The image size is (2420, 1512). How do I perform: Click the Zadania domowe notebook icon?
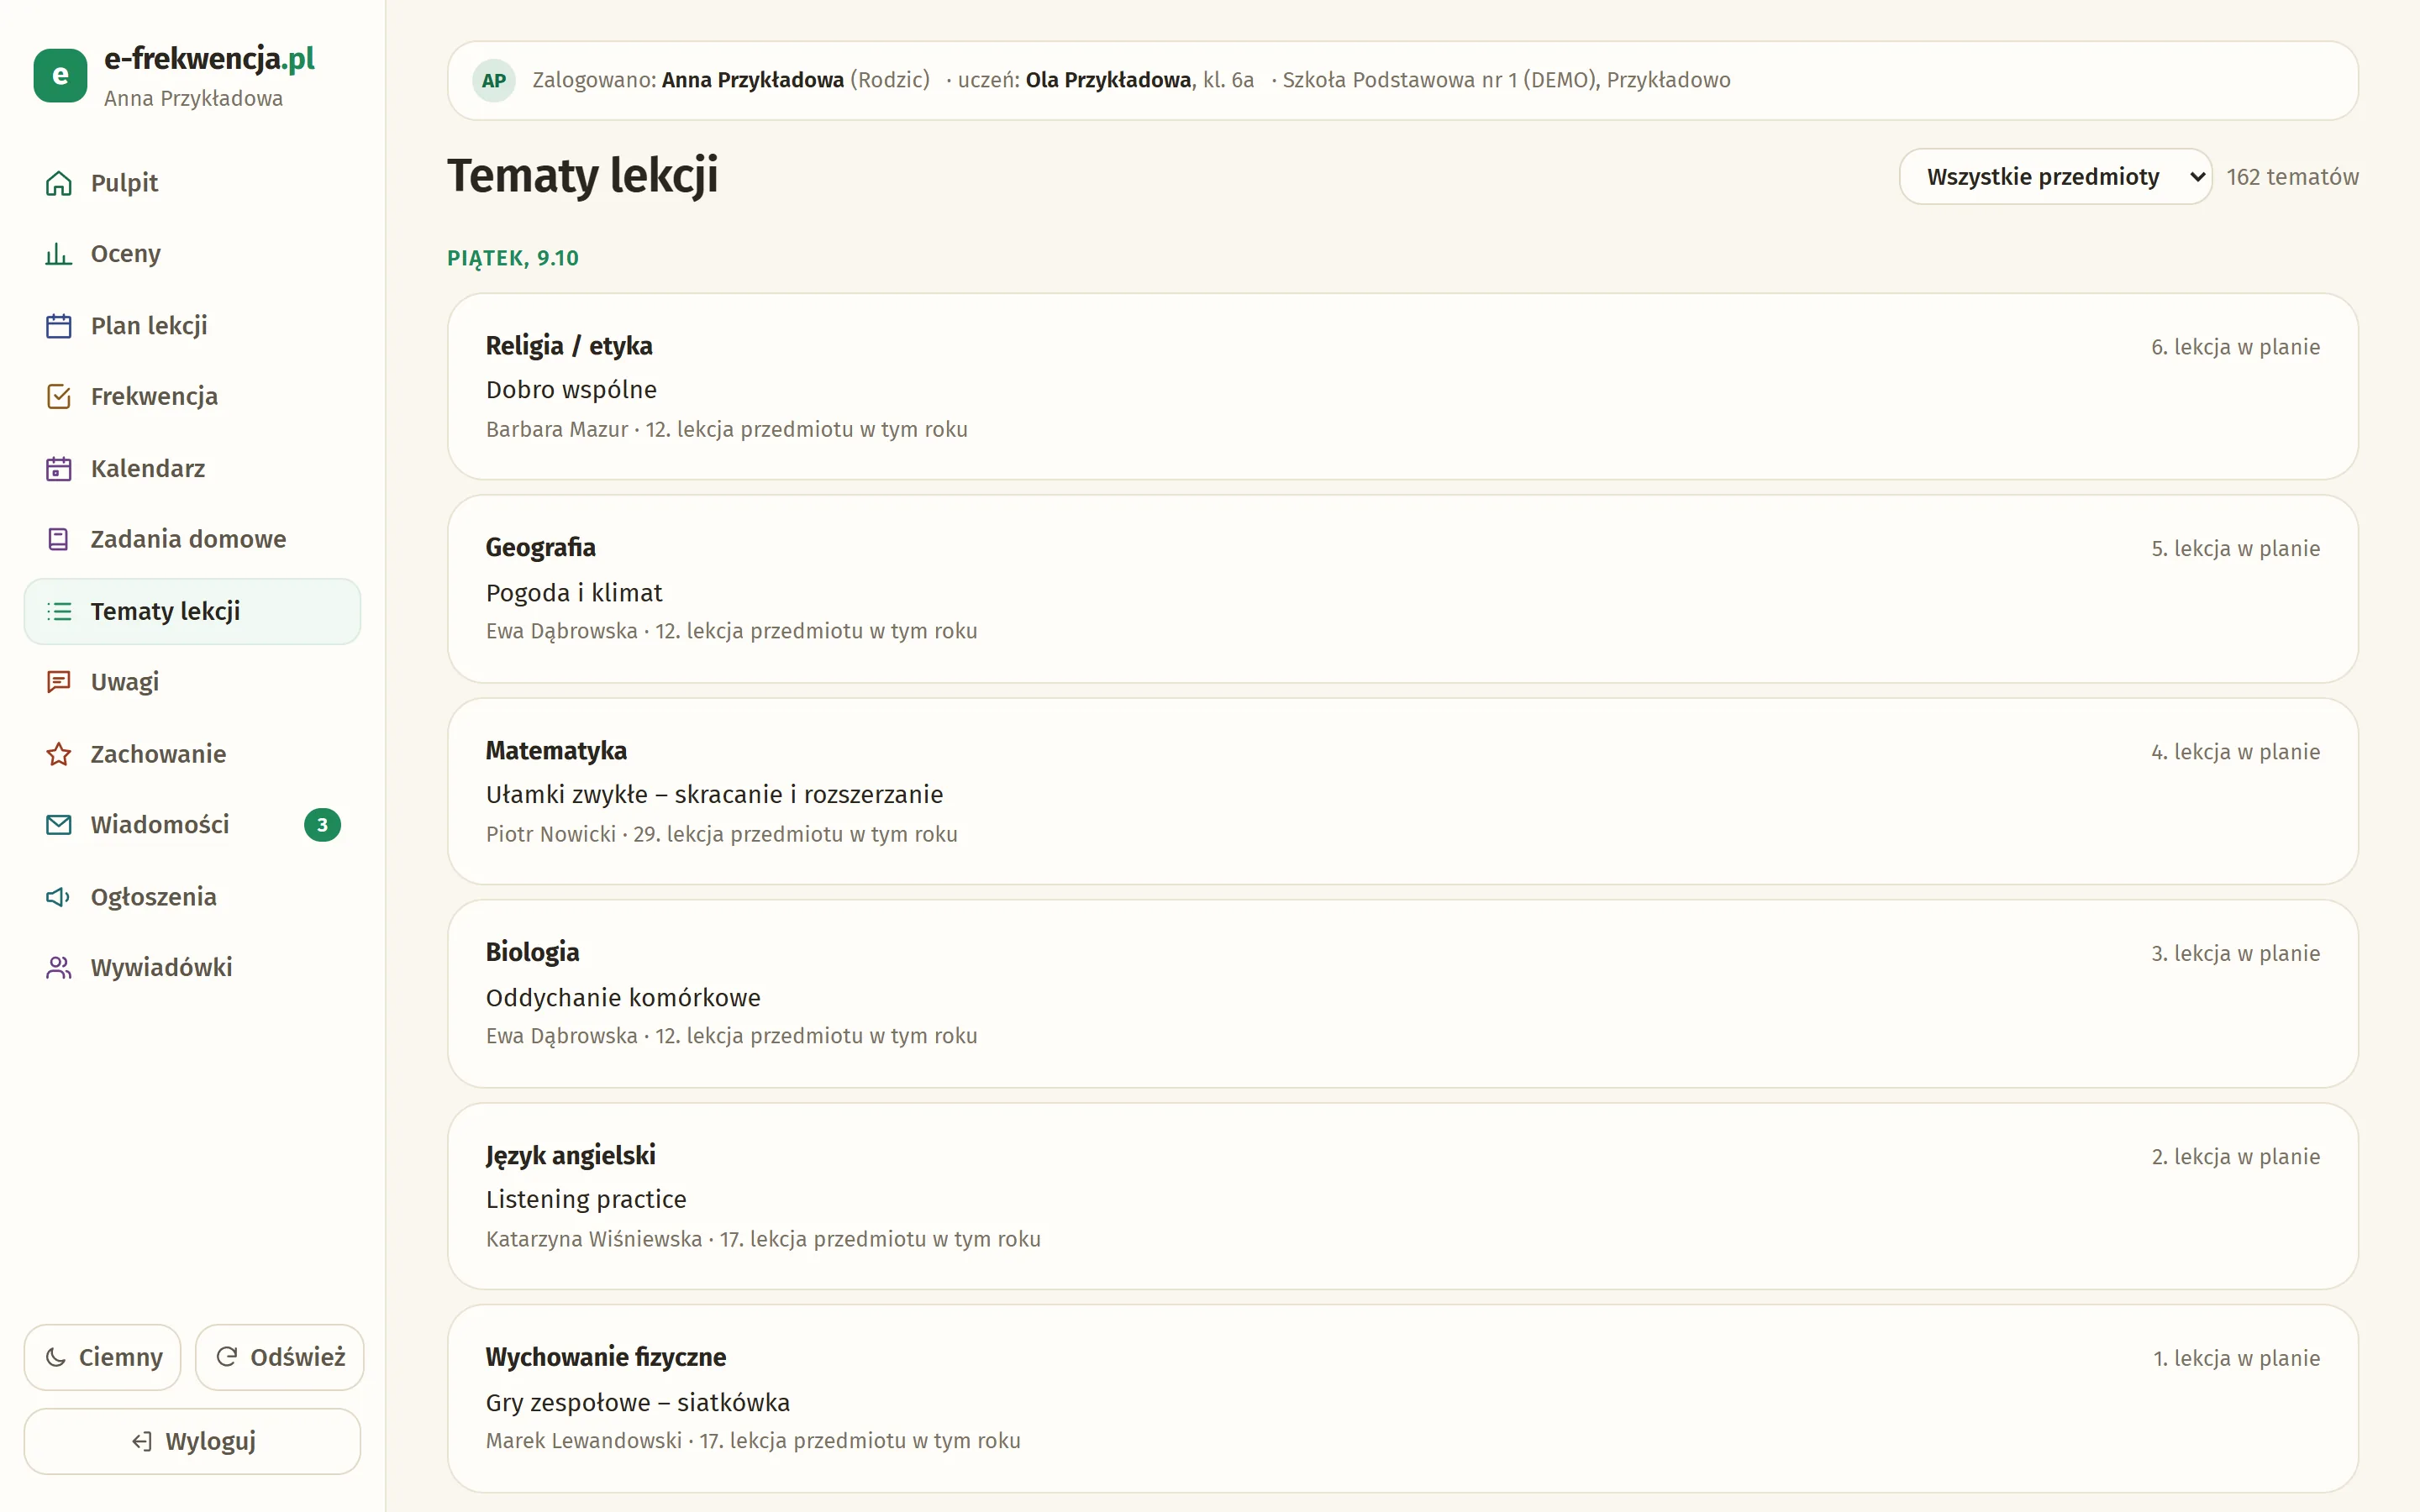point(58,540)
